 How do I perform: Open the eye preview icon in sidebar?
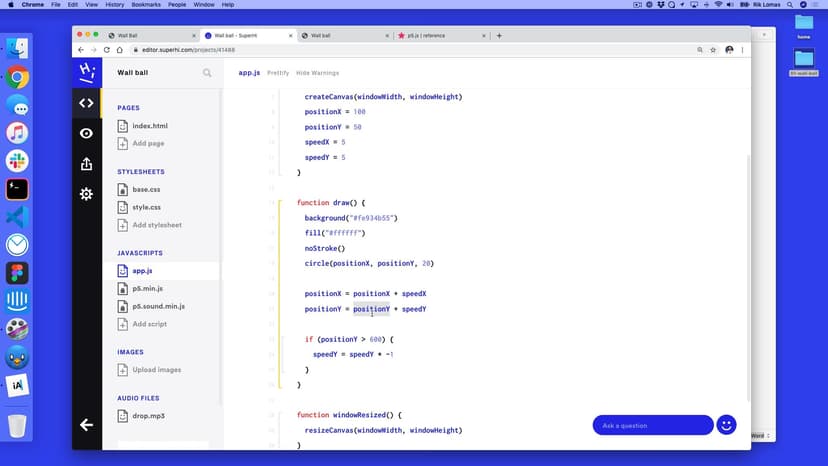(x=86, y=133)
